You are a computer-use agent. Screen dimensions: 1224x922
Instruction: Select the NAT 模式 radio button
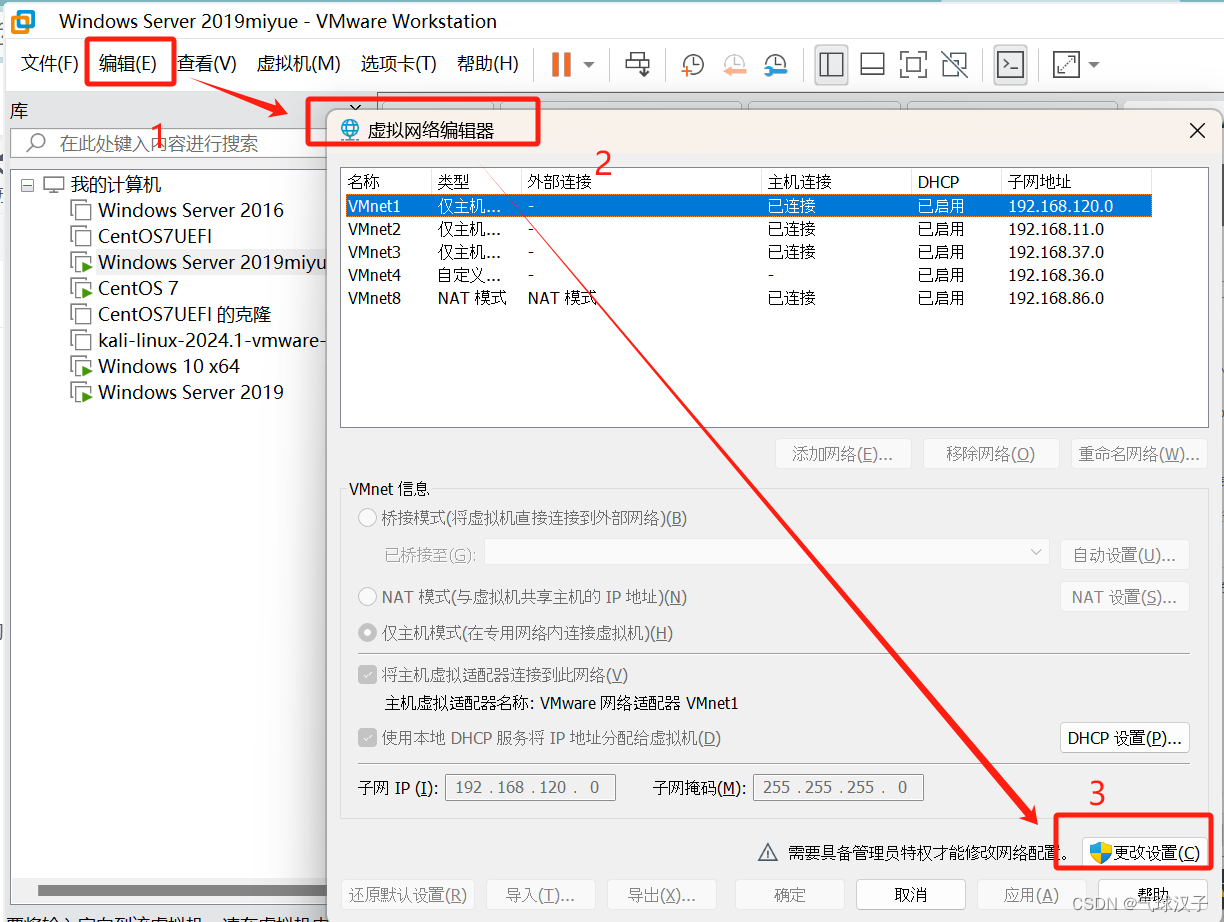pyautogui.click(x=368, y=597)
